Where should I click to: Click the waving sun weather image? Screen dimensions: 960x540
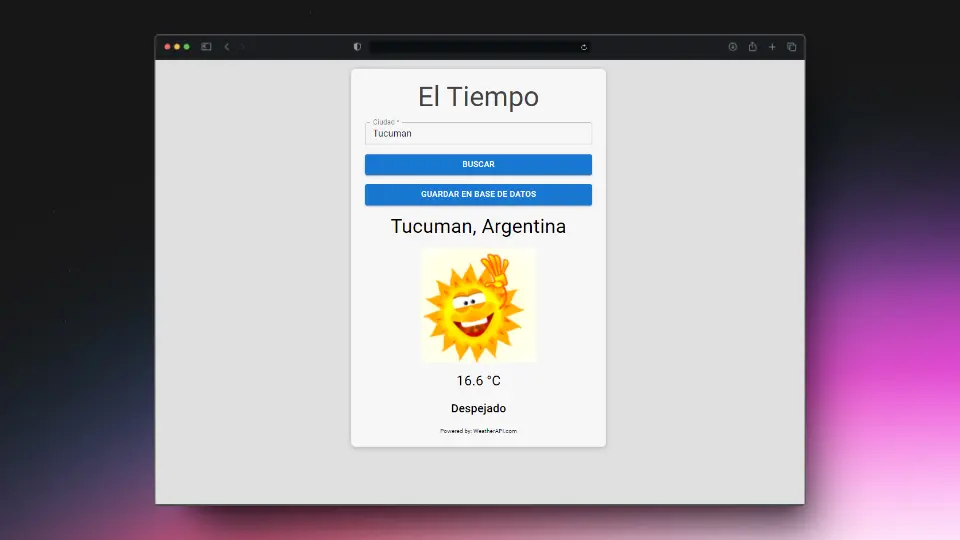click(x=478, y=305)
